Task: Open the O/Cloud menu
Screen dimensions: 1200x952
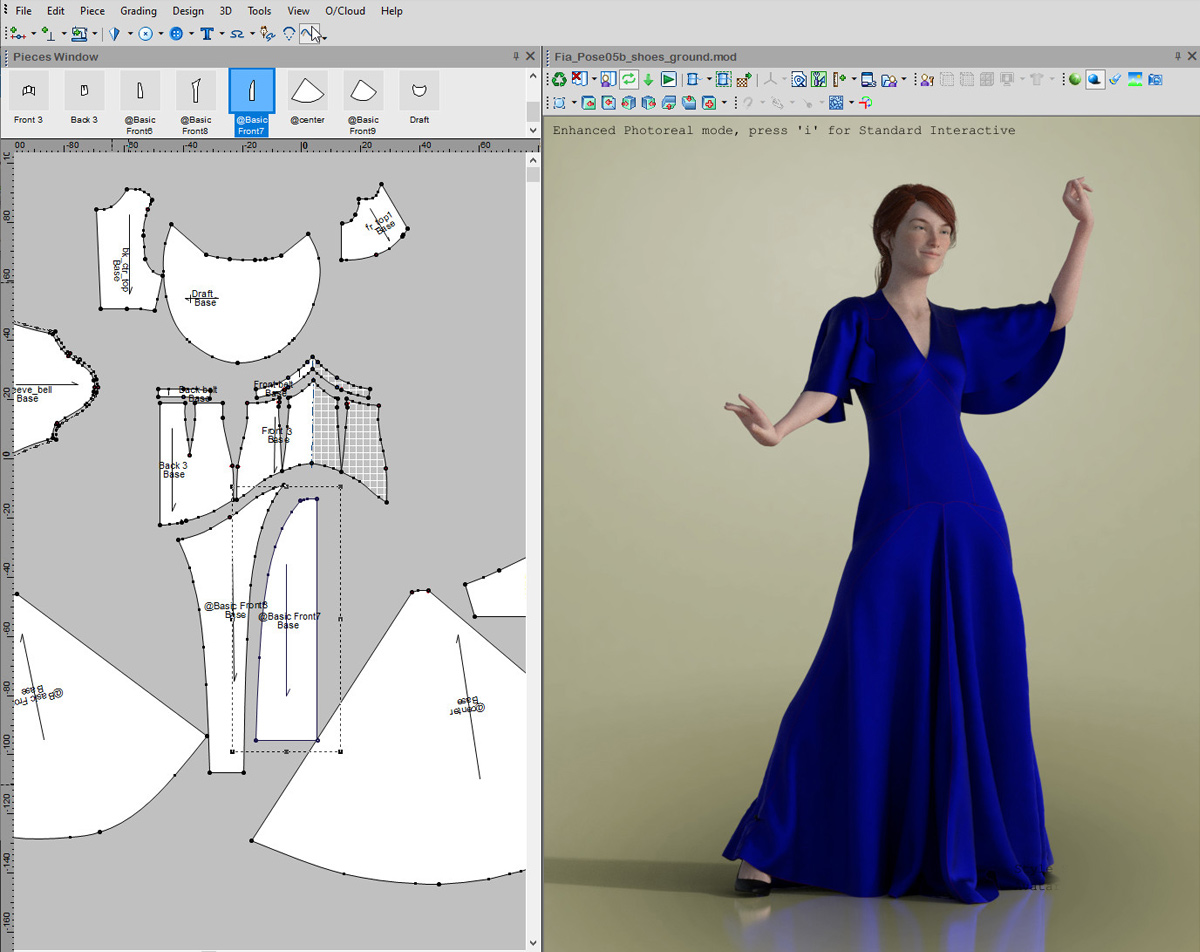Action: coord(344,11)
